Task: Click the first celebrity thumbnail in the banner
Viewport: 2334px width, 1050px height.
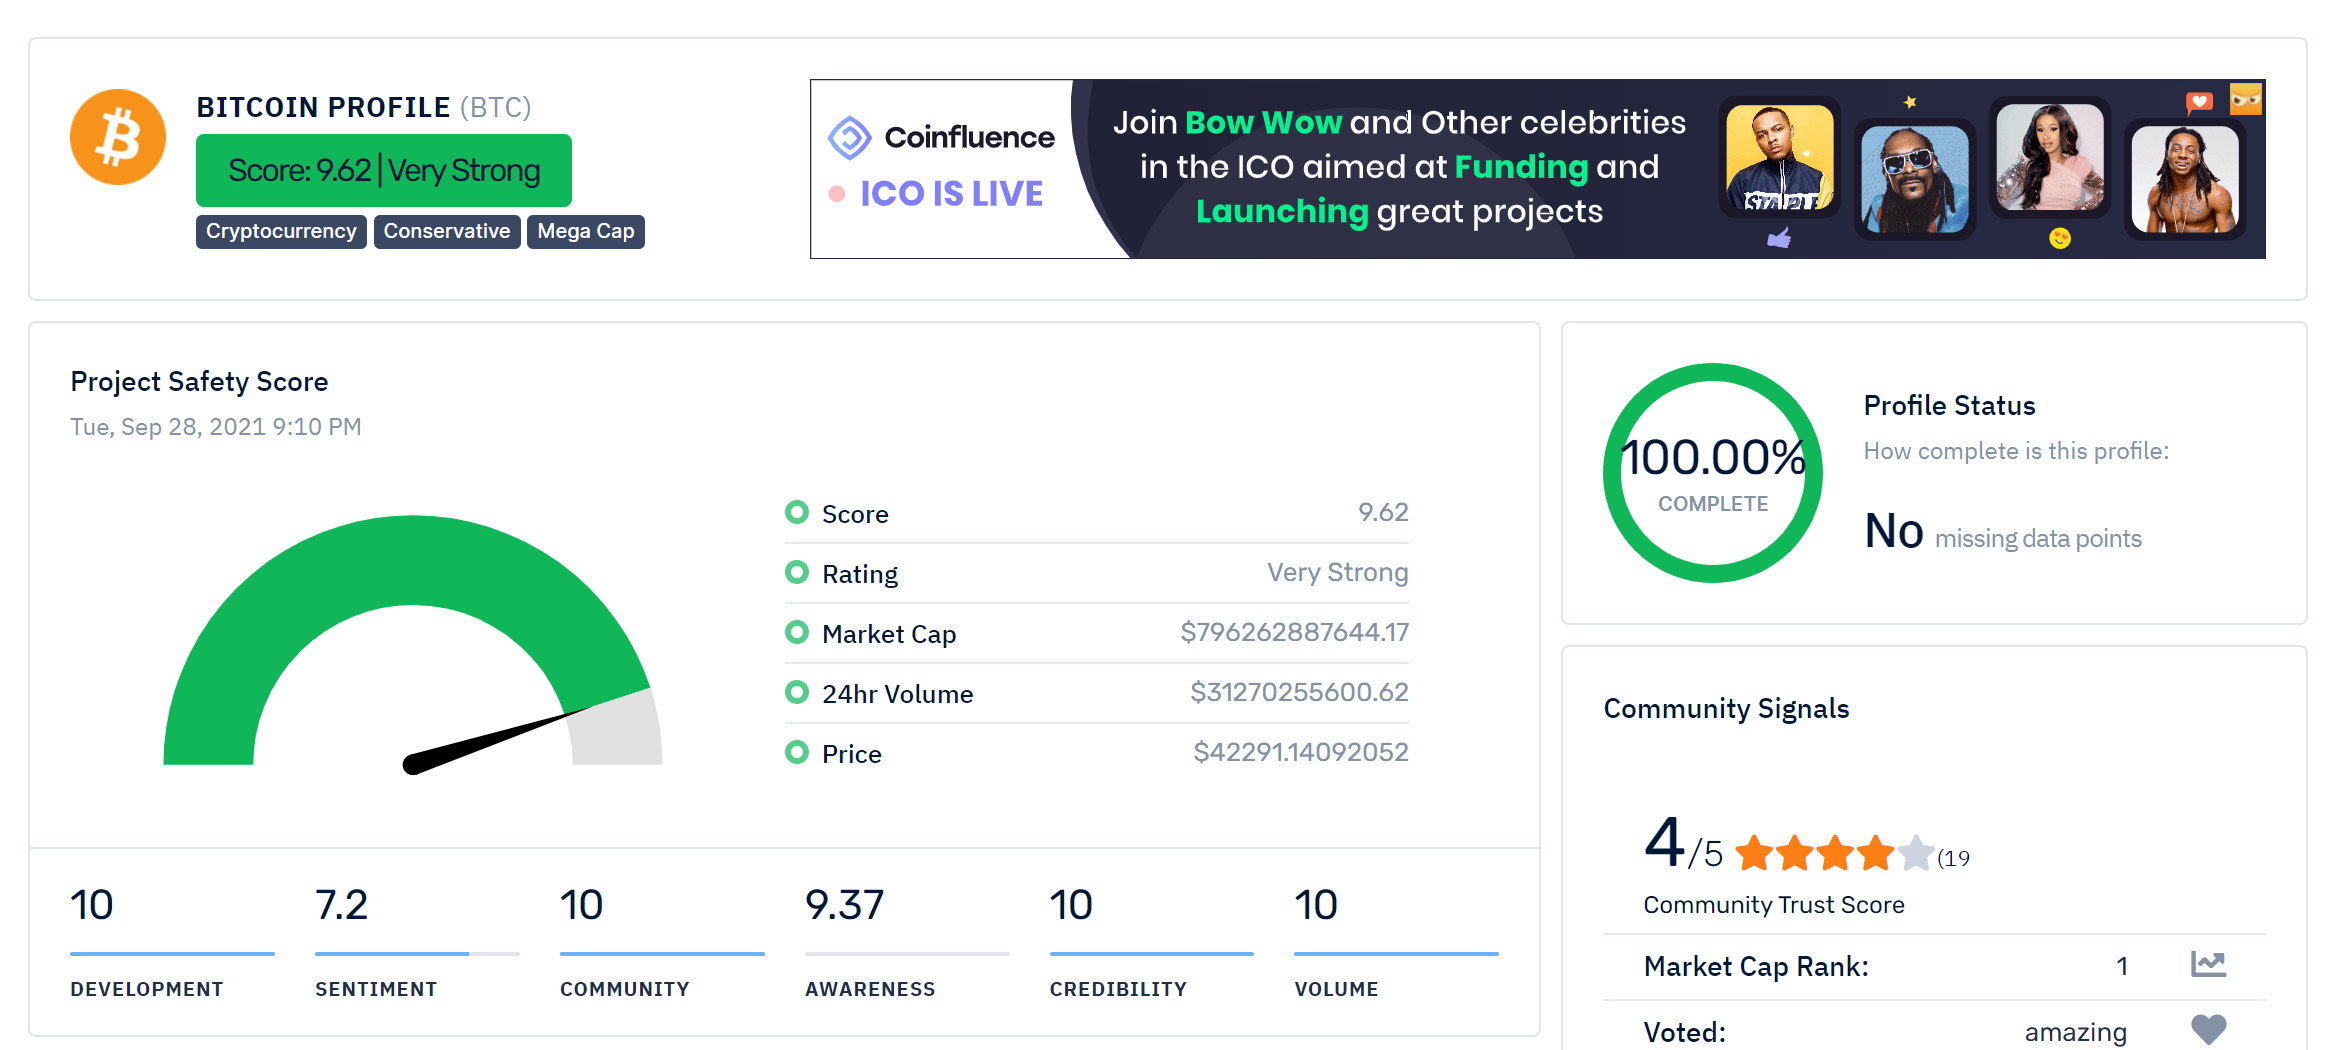Action: (1780, 158)
